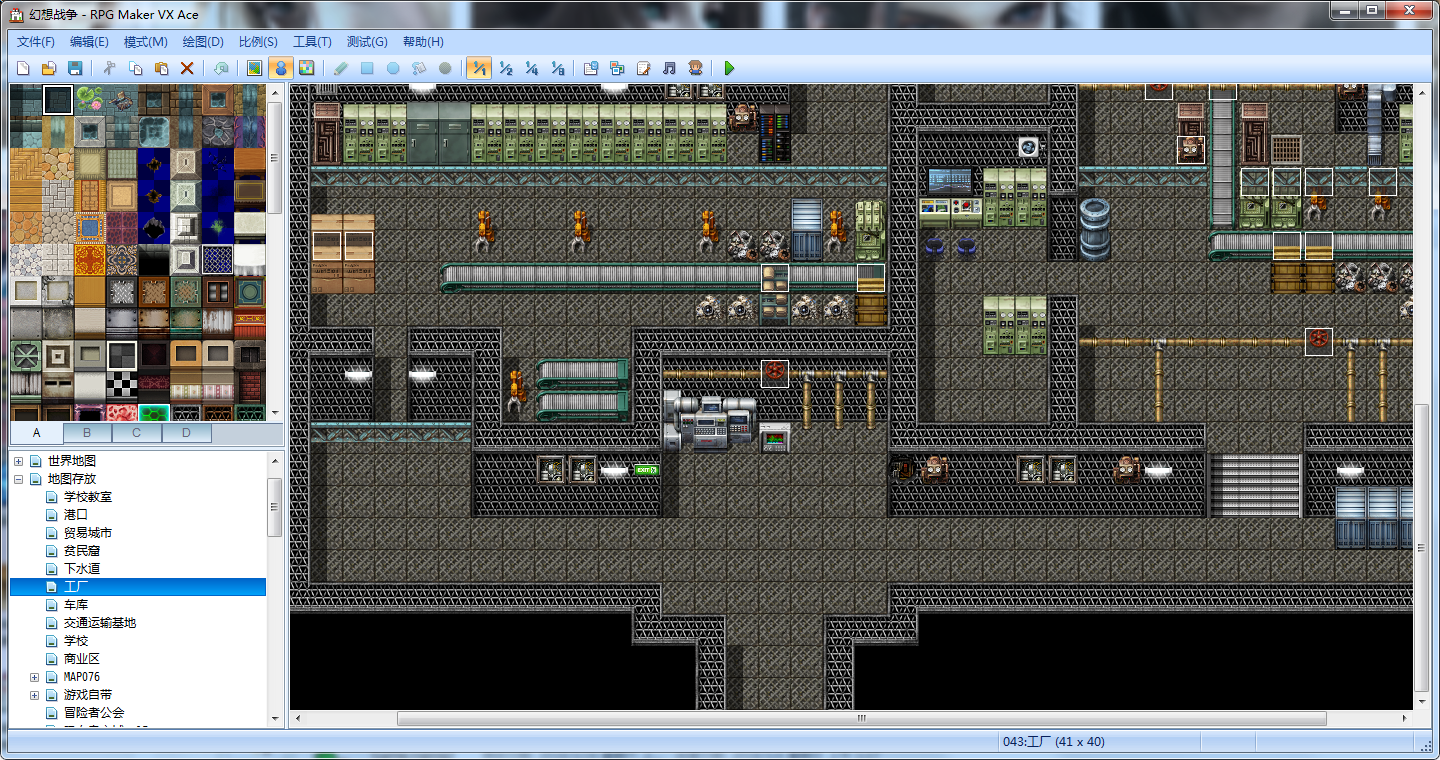Select the Pencil drawing tool
Screen dimensions: 1440x760
click(341, 68)
